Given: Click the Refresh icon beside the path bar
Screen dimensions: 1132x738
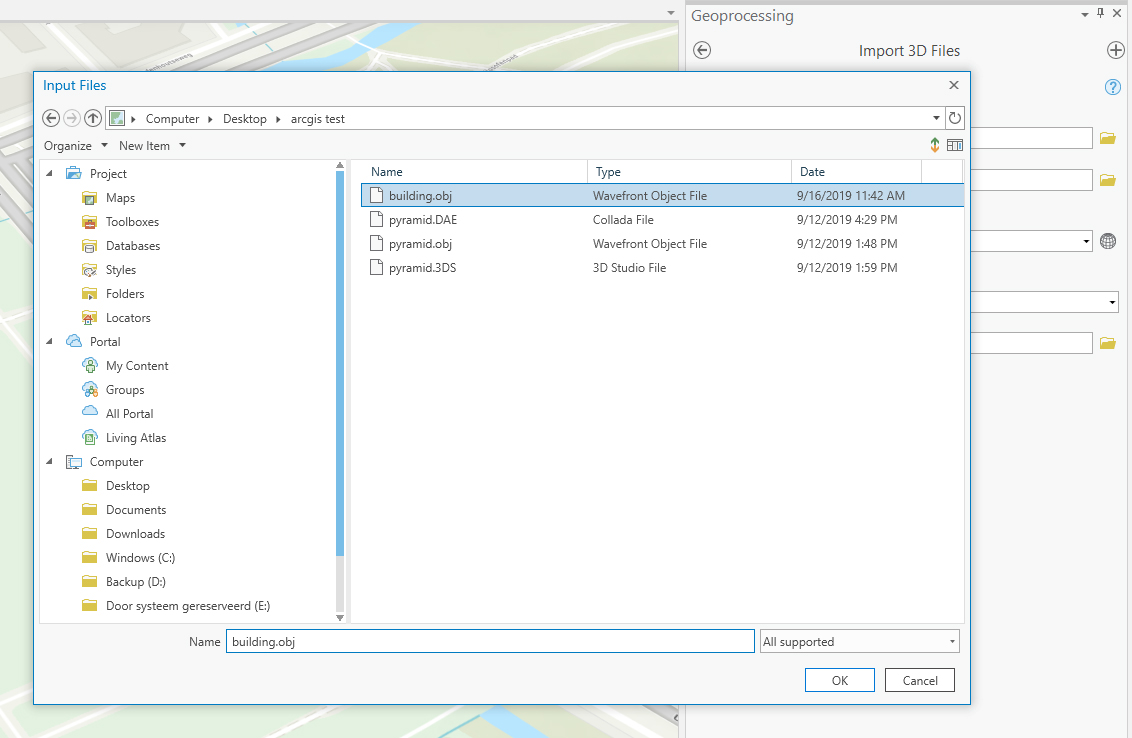Looking at the screenshot, I should (955, 118).
